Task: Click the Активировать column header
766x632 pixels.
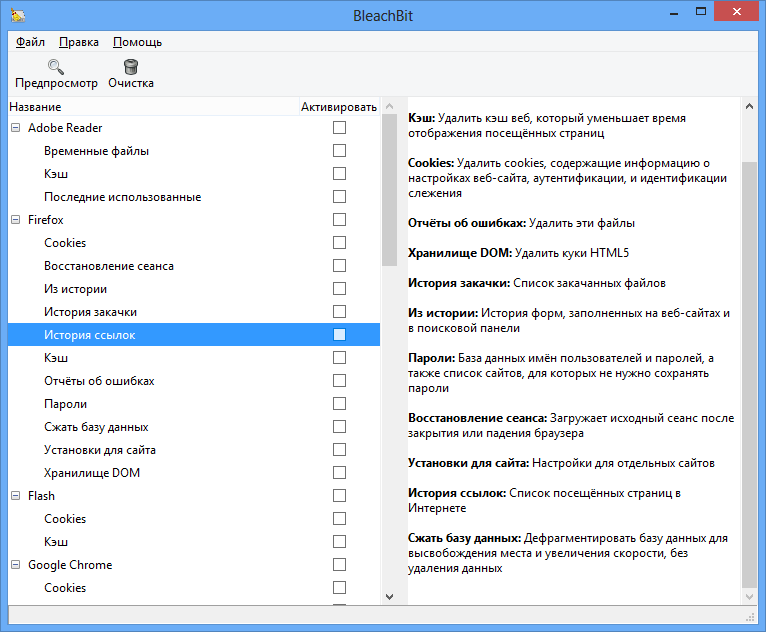Action: (339, 106)
